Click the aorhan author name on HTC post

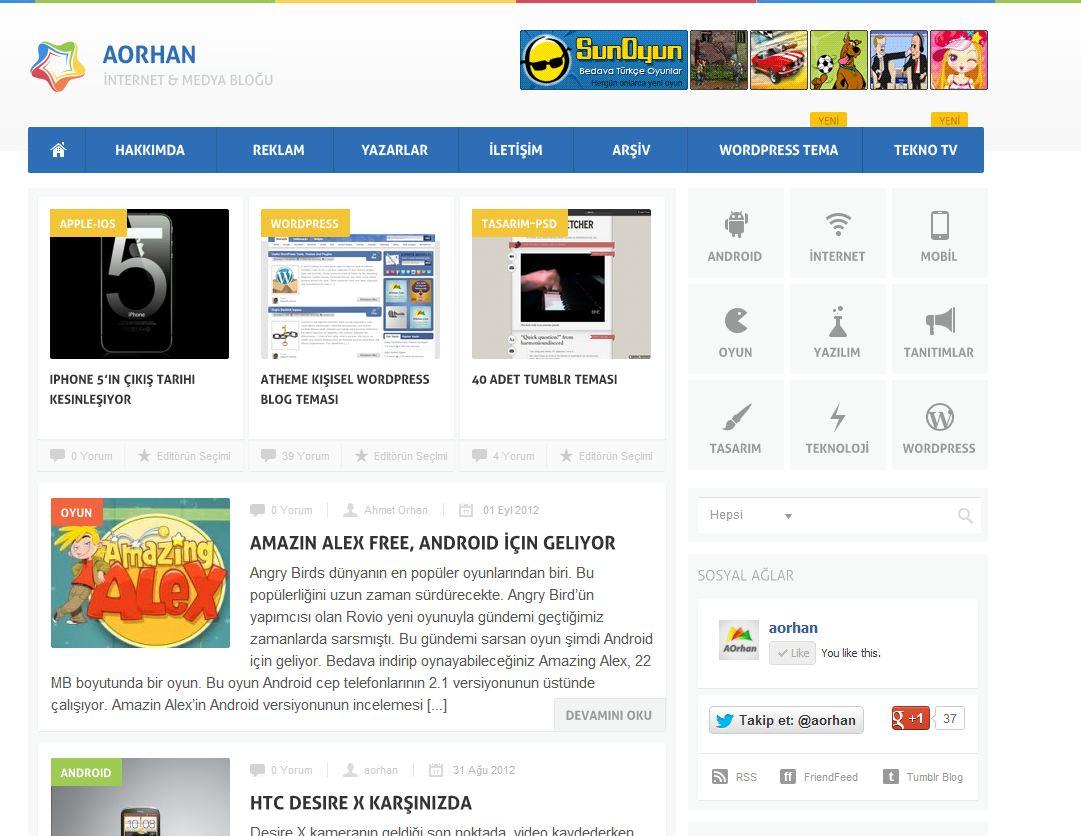[381, 770]
